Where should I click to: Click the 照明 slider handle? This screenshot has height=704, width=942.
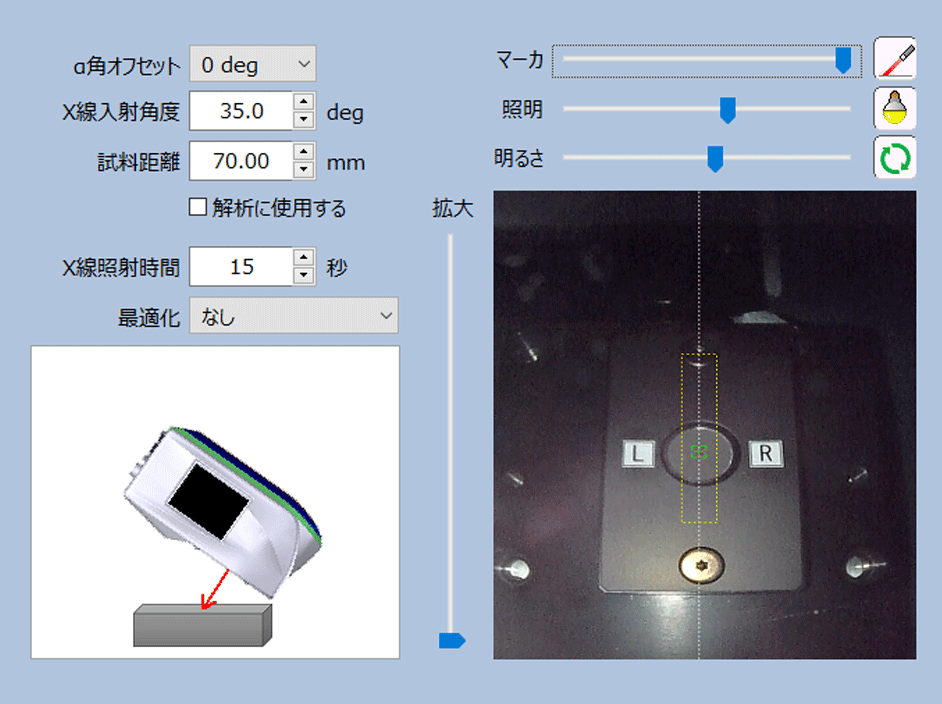728,110
